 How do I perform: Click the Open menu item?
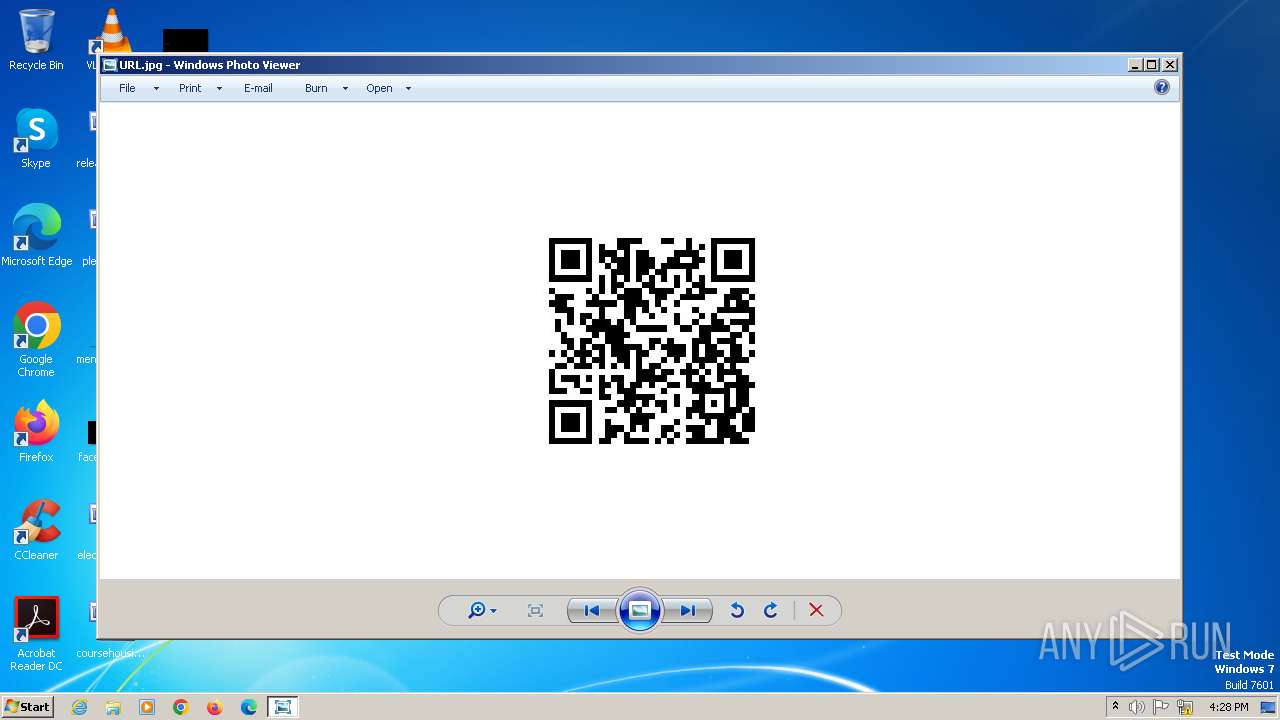(379, 88)
